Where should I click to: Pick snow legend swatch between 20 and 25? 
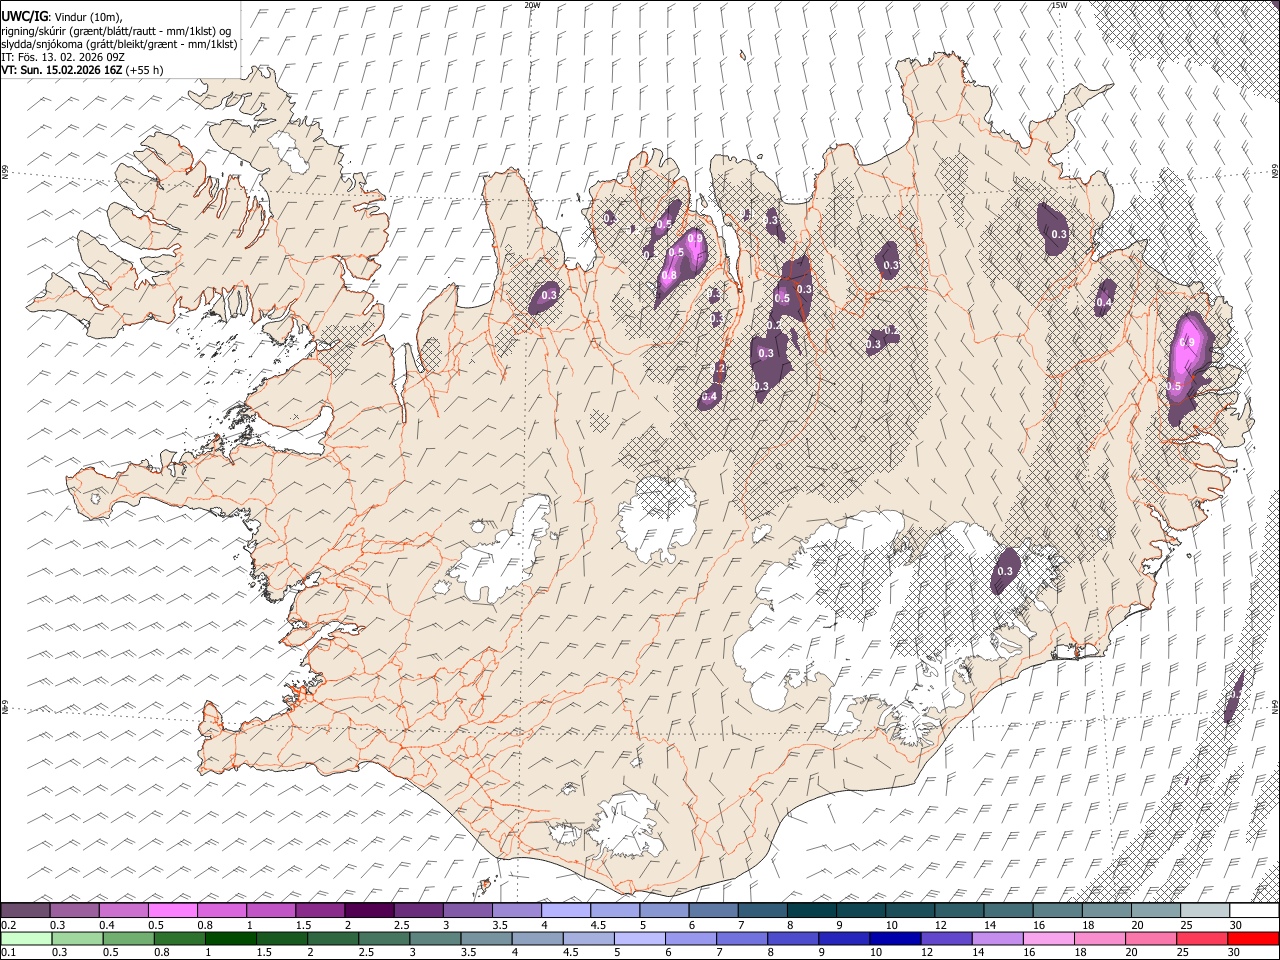point(1155,911)
